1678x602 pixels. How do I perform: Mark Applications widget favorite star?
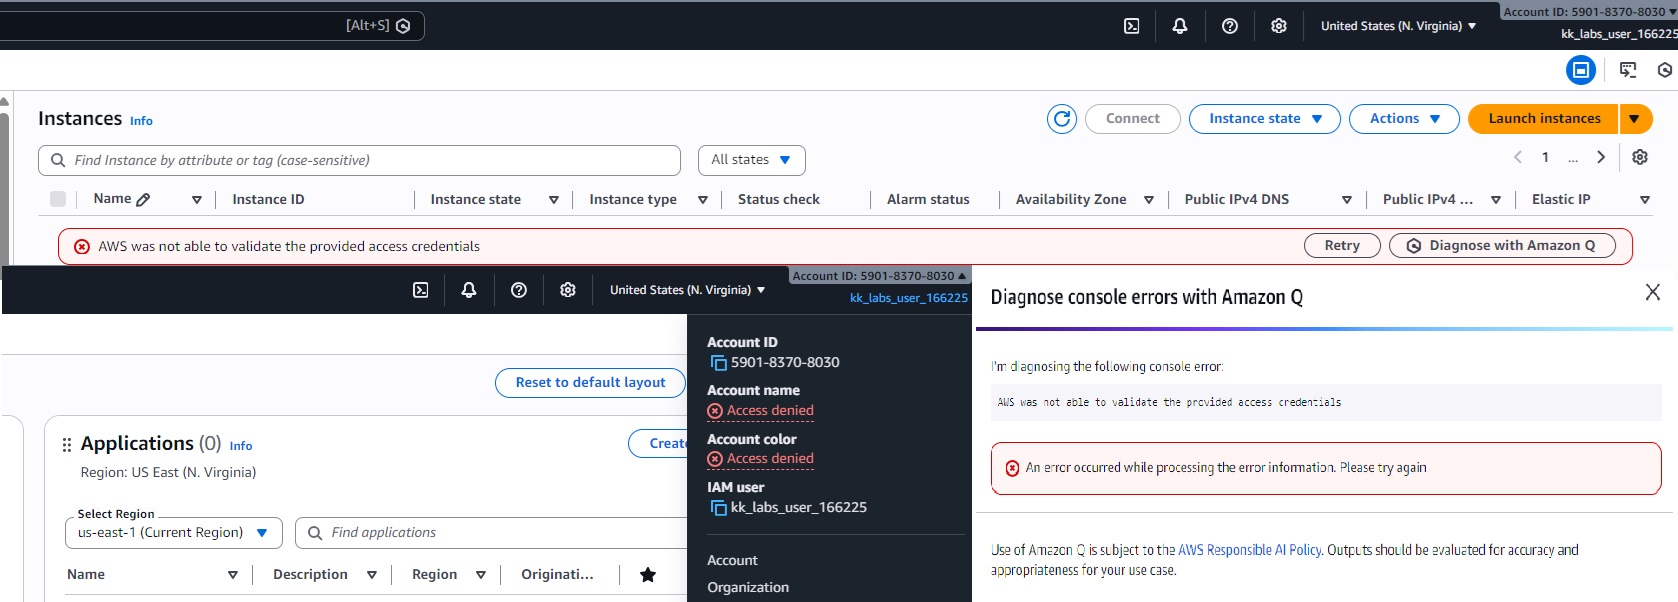click(x=648, y=575)
